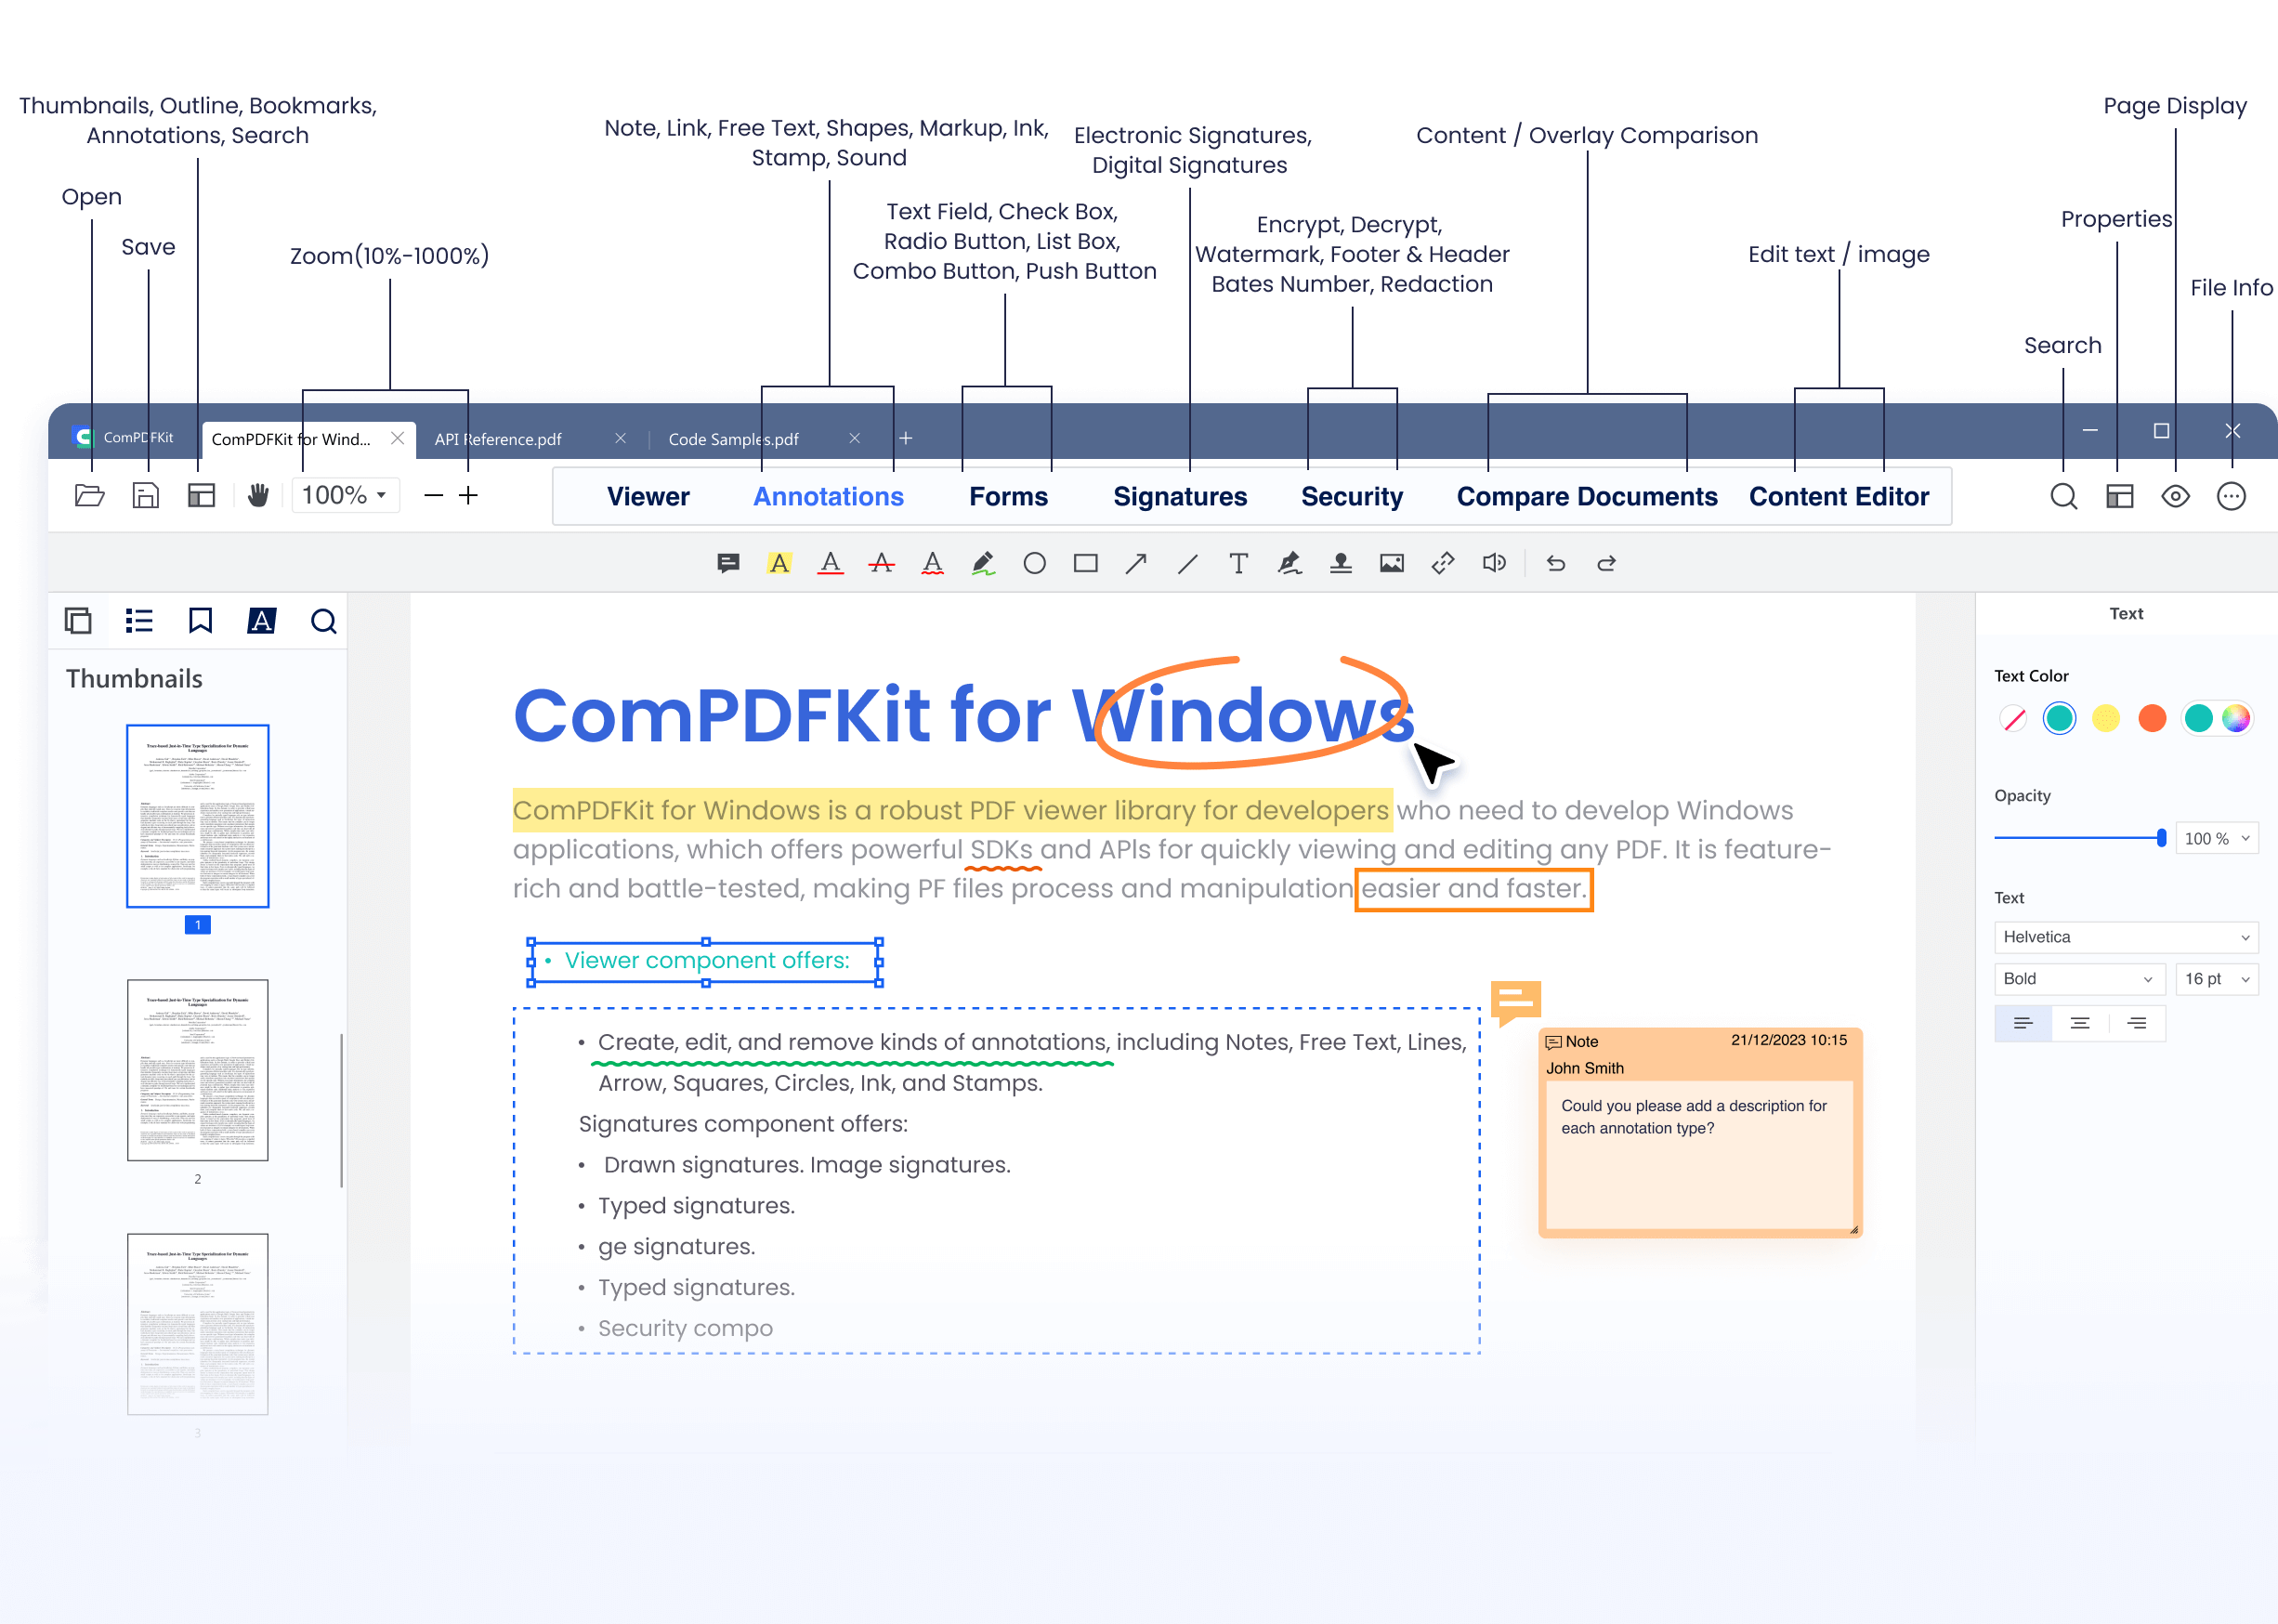Switch to the Compare Documents tab
Viewport: 2278px width, 1624px height.
1587,496
